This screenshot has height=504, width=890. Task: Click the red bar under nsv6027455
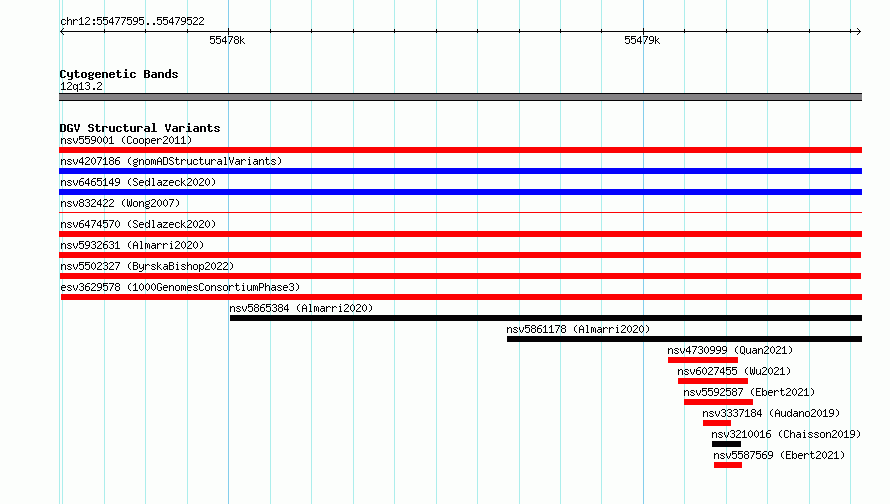[x=713, y=381]
